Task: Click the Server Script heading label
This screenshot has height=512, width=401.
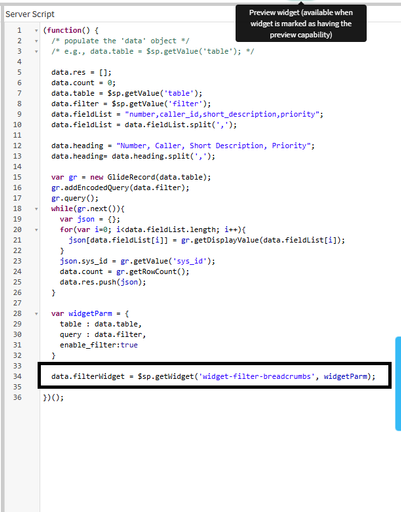Action: point(30,14)
